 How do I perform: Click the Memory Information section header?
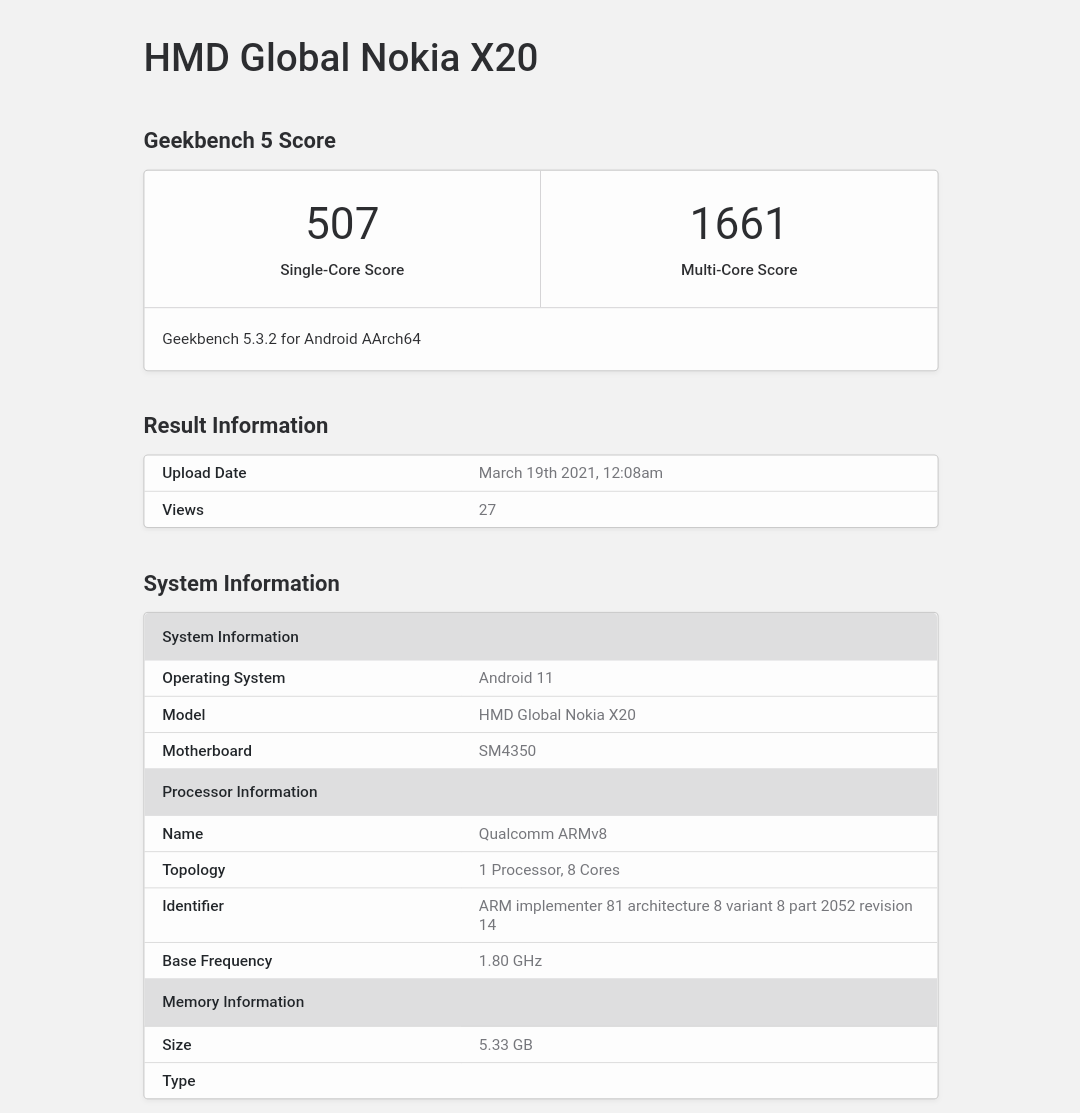(233, 1002)
